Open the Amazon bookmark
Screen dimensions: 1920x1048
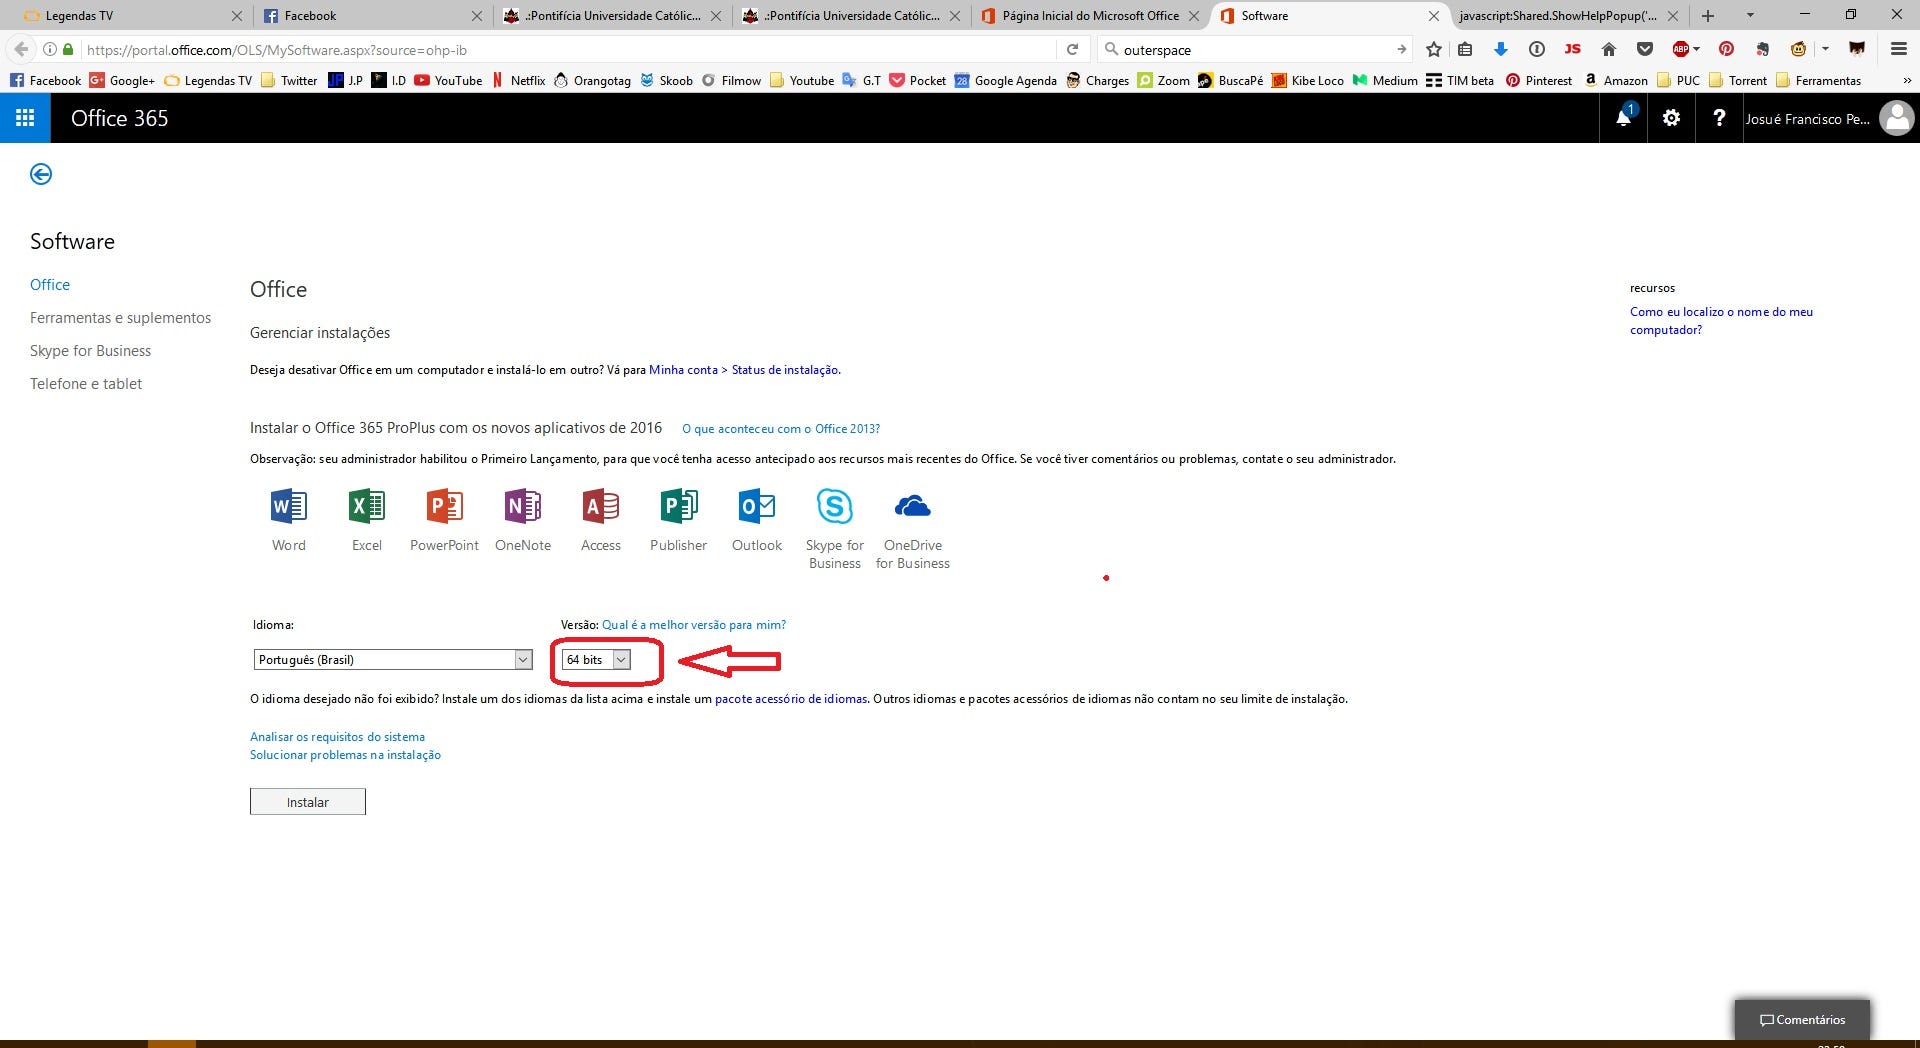(x=1615, y=81)
